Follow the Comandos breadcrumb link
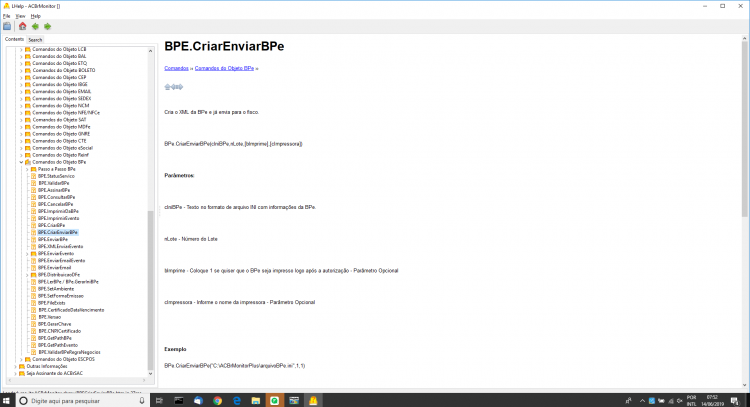The image size is (750, 407). click(x=176, y=68)
